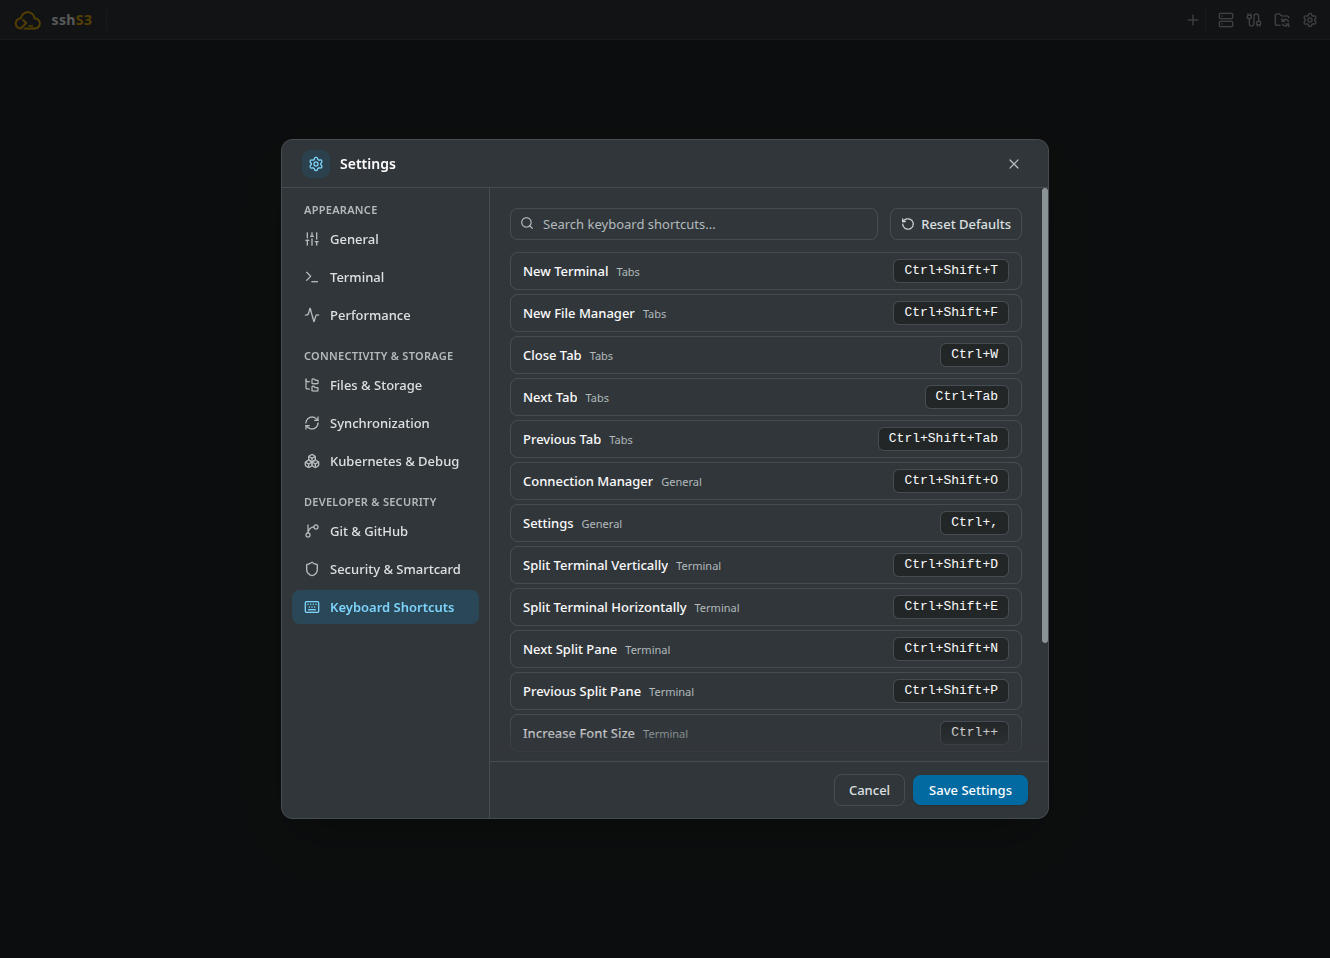The width and height of the screenshot is (1330, 958).
Task: Switch to the Performance section
Action: pos(385,316)
